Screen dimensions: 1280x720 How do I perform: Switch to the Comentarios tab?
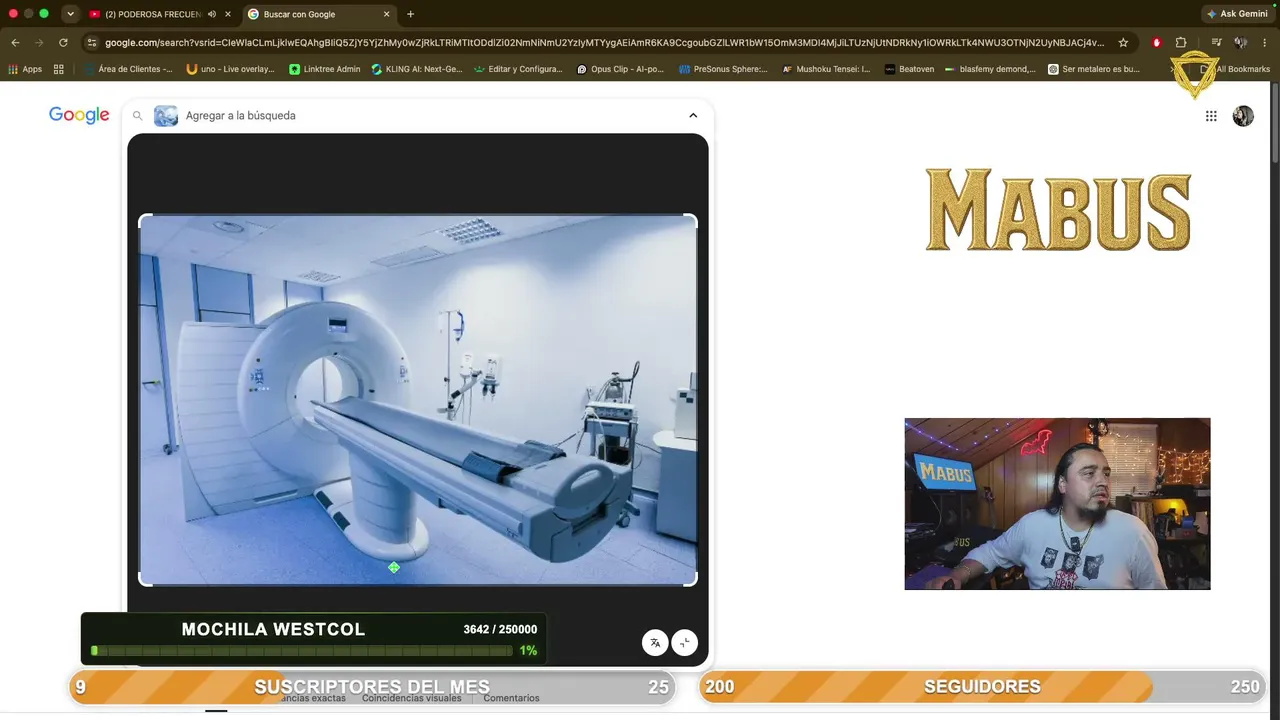tap(511, 698)
